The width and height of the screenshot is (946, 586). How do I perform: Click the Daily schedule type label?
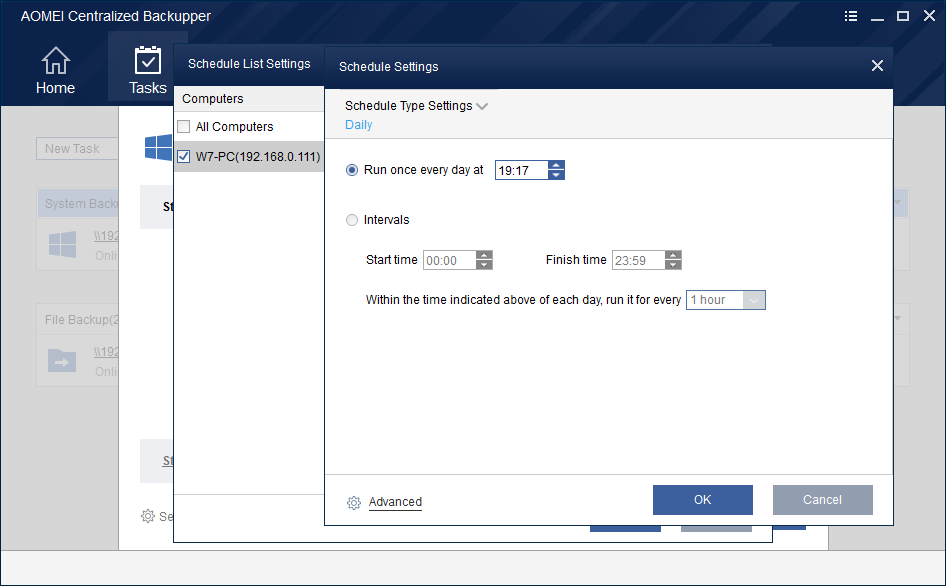(x=358, y=125)
